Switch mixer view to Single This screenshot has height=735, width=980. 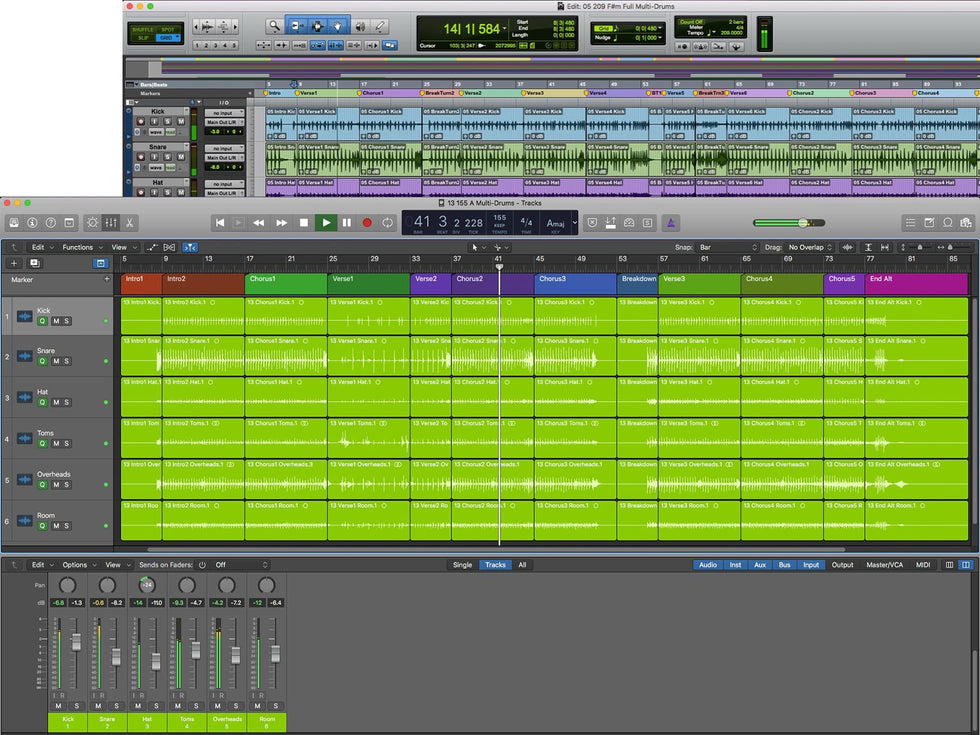pyautogui.click(x=462, y=565)
